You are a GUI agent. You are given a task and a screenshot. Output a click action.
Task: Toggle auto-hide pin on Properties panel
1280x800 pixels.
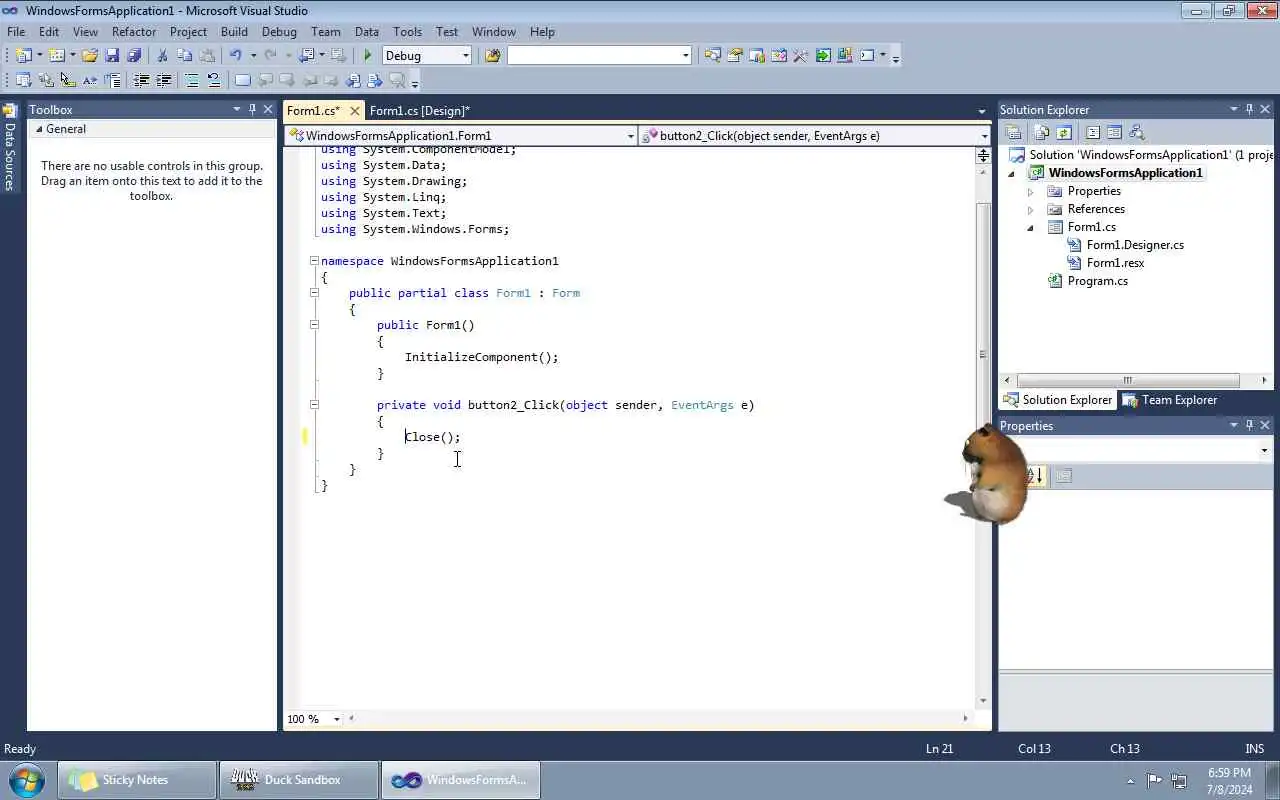point(1249,425)
